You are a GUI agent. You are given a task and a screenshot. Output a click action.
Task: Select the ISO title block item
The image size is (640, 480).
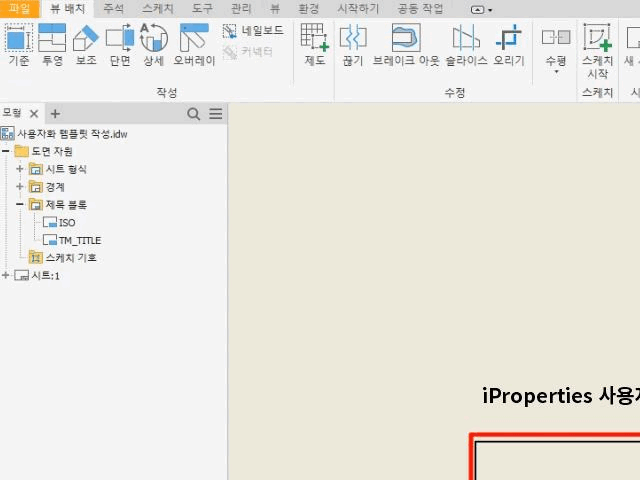pyautogui.click(x=67, y=222)
